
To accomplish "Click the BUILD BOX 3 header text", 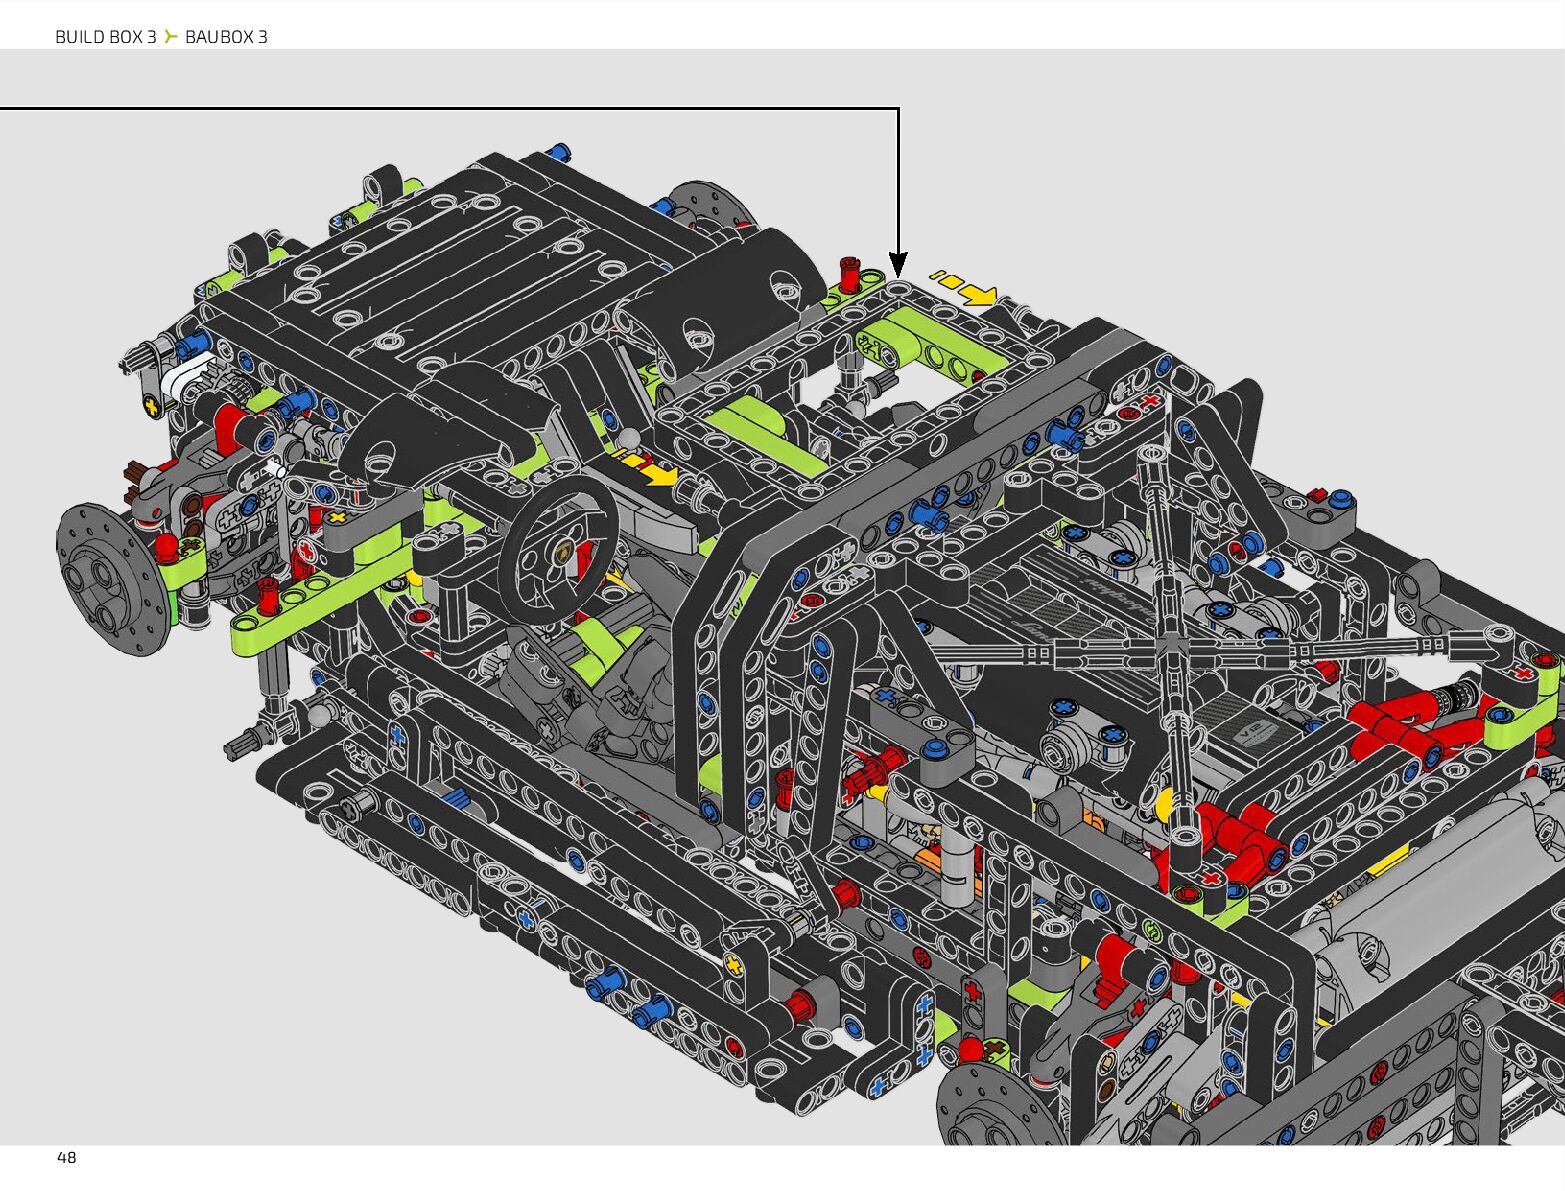I will (x=105, y=37).
